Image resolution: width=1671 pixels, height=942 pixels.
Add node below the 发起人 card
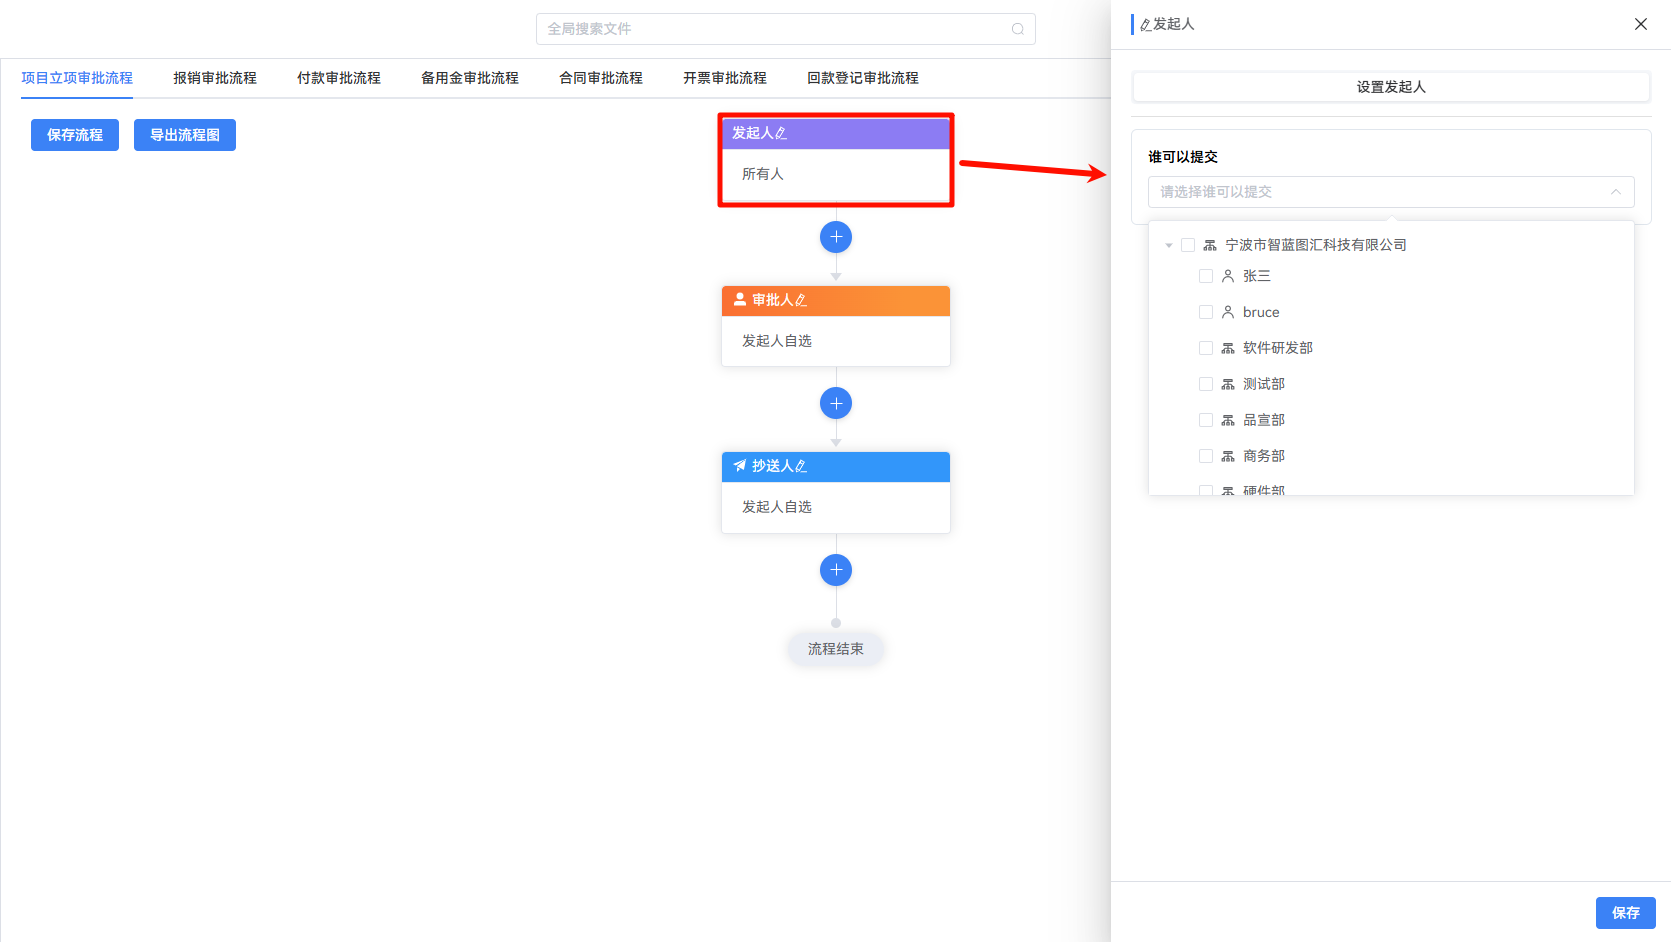[x=836, y=237]
